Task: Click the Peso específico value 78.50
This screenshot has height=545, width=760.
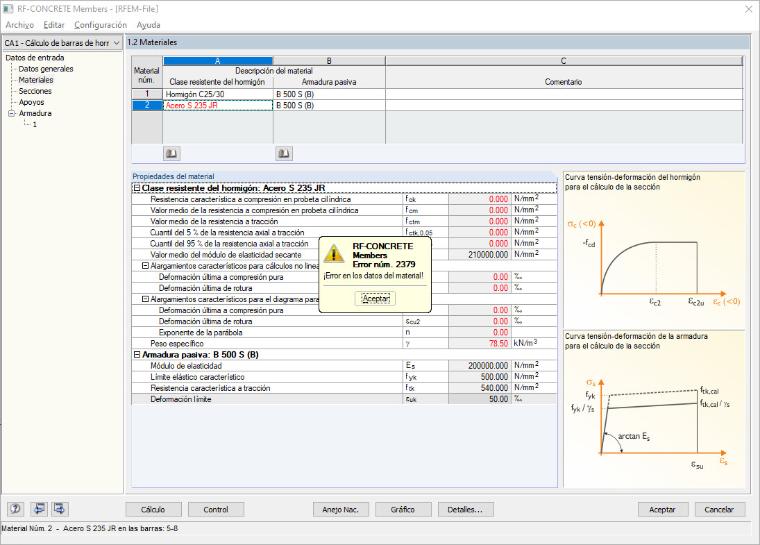Action: pos(480,344)
